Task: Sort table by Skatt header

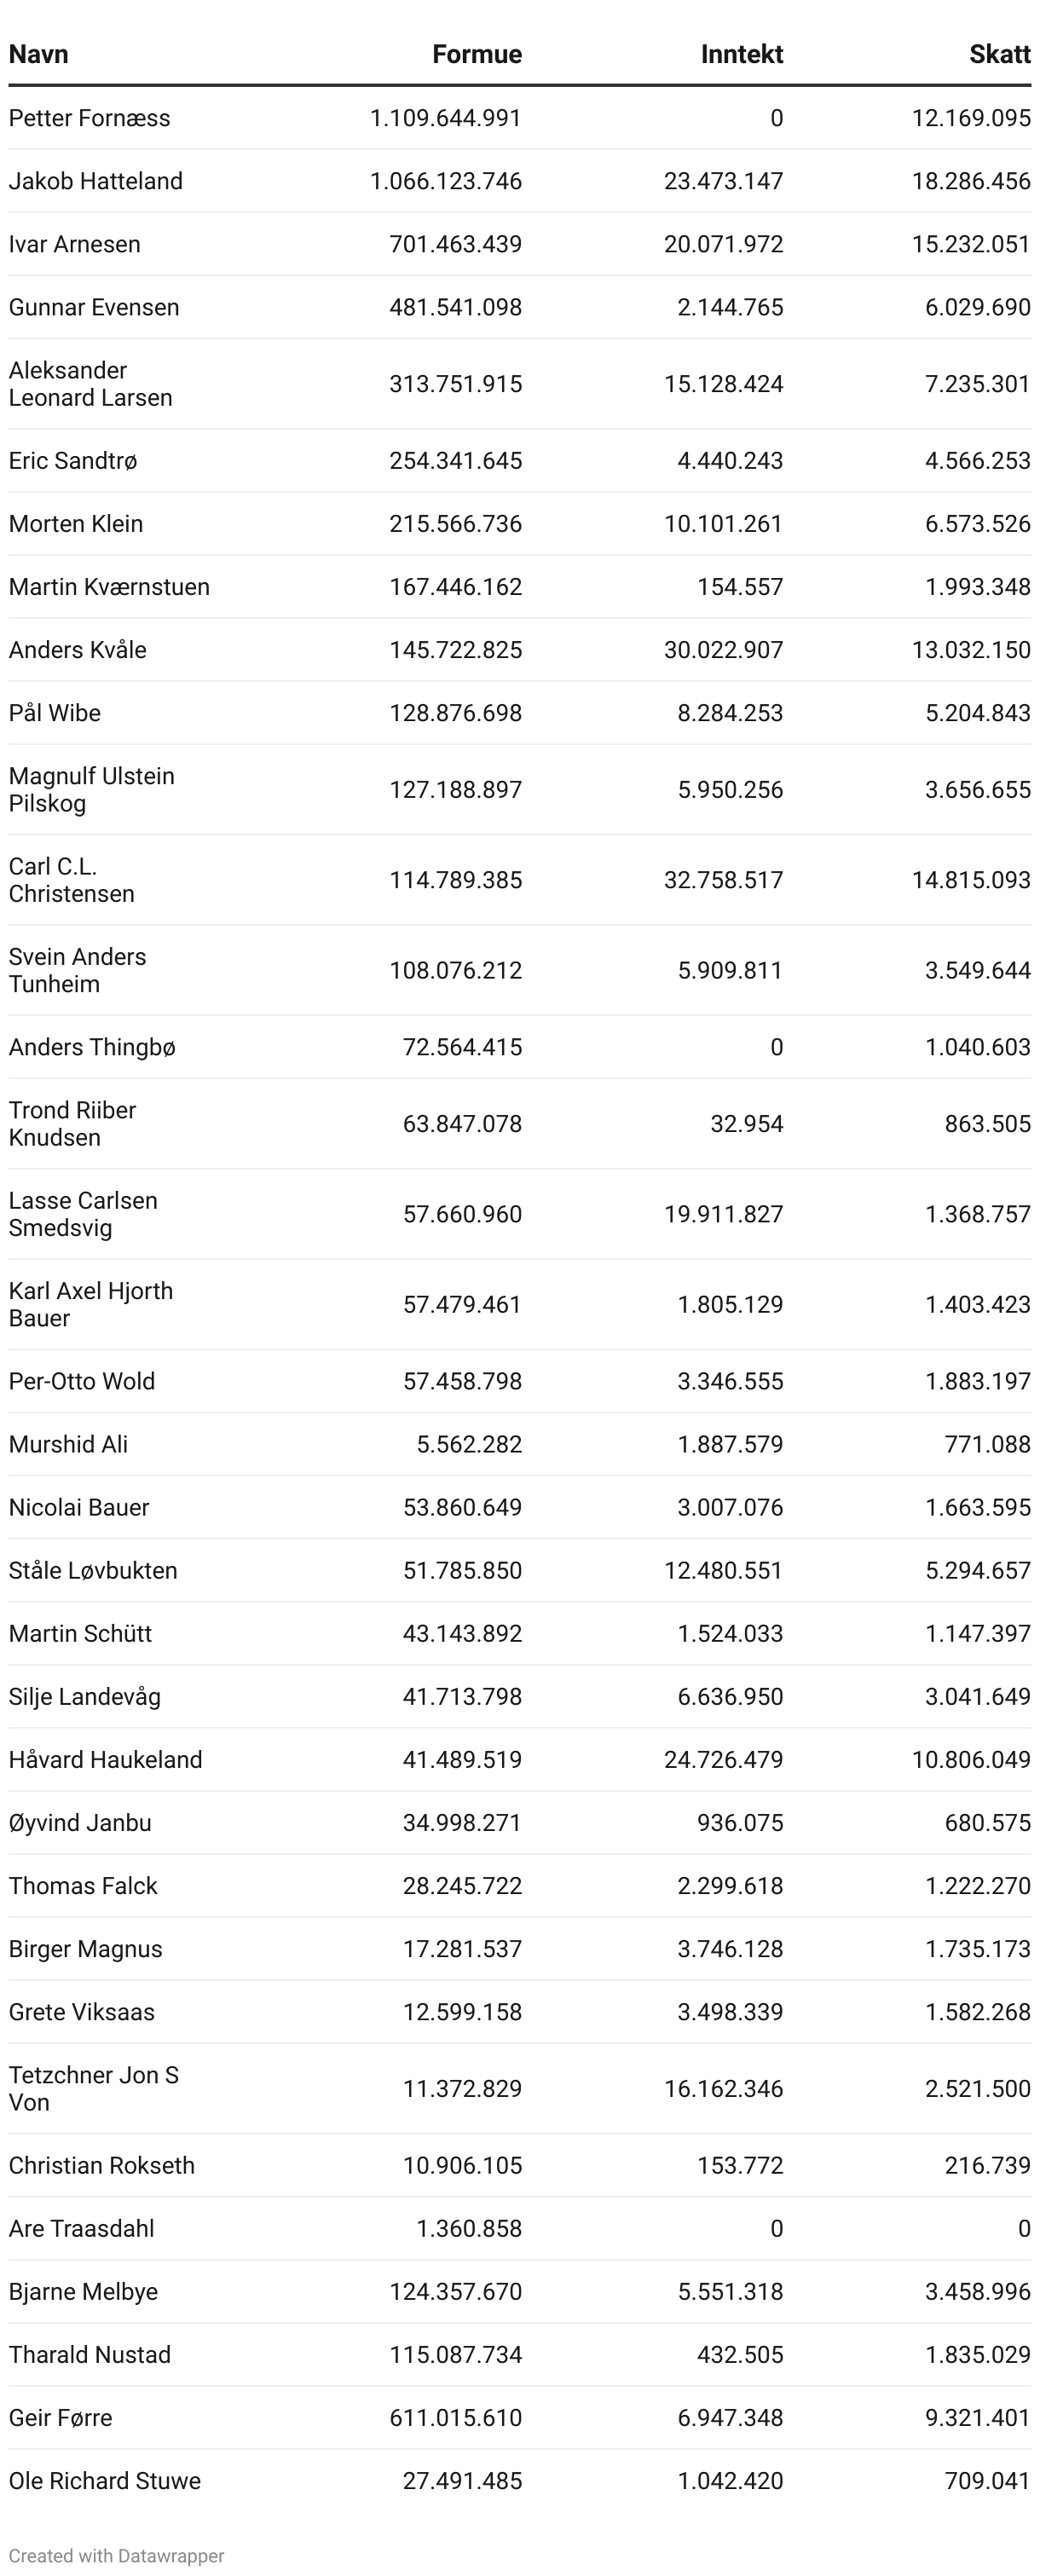Action: click(x=999, y=54)
